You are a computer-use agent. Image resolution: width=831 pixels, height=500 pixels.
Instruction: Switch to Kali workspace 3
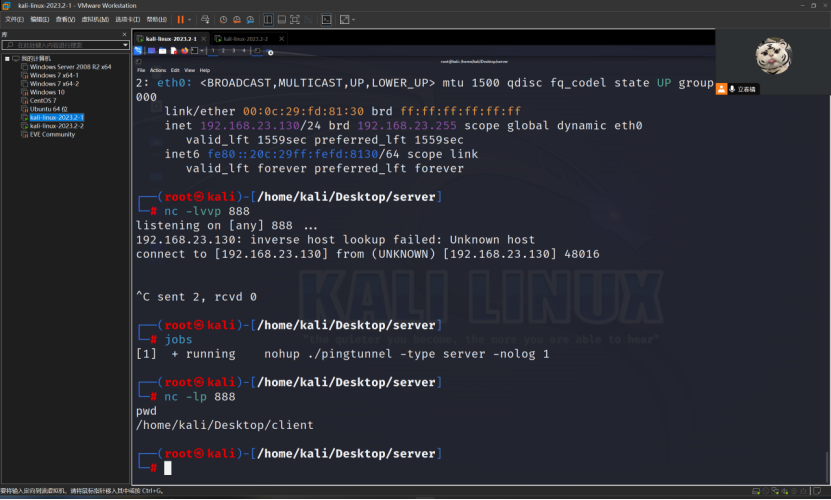pos(234,51)
